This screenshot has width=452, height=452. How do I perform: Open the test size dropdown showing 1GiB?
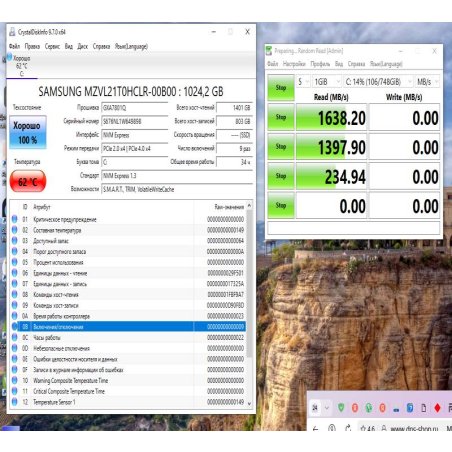pyautogui.click(x=327, y=82)
